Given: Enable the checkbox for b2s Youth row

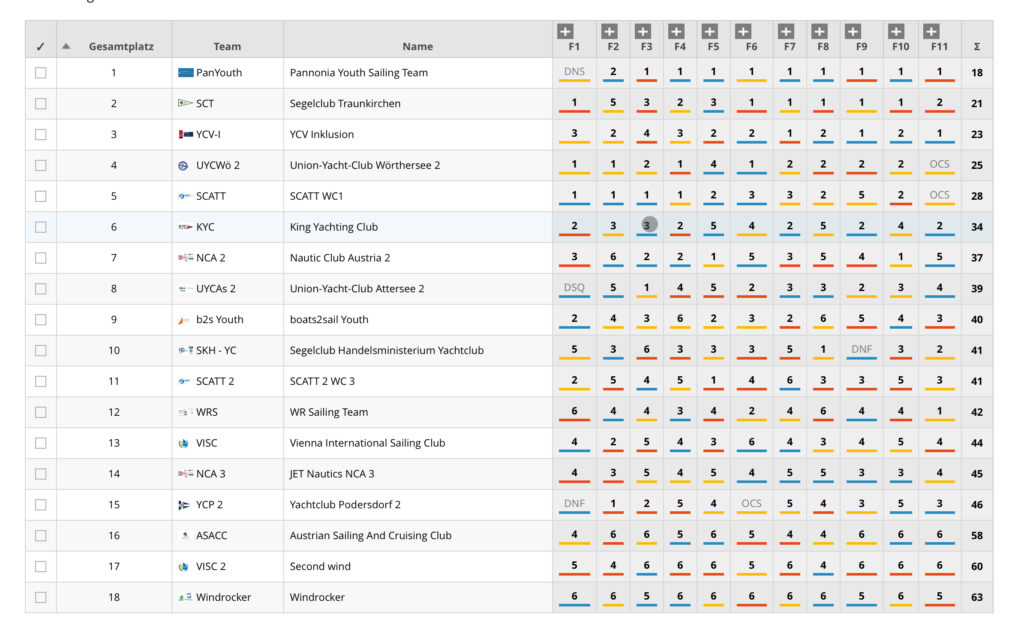Looking at the screenshot, I should pos(40,319).
